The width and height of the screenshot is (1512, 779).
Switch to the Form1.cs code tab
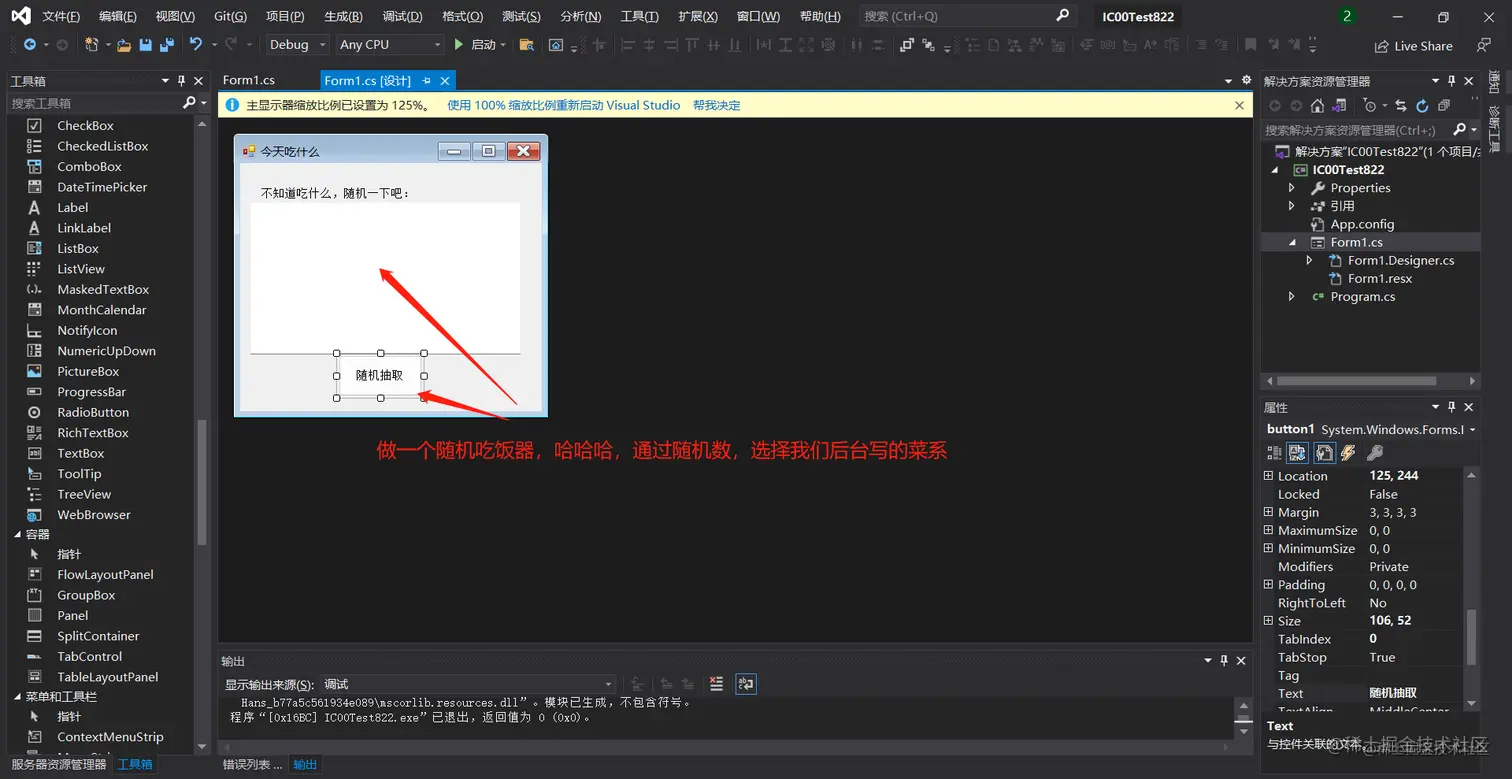tap(249, 80)
